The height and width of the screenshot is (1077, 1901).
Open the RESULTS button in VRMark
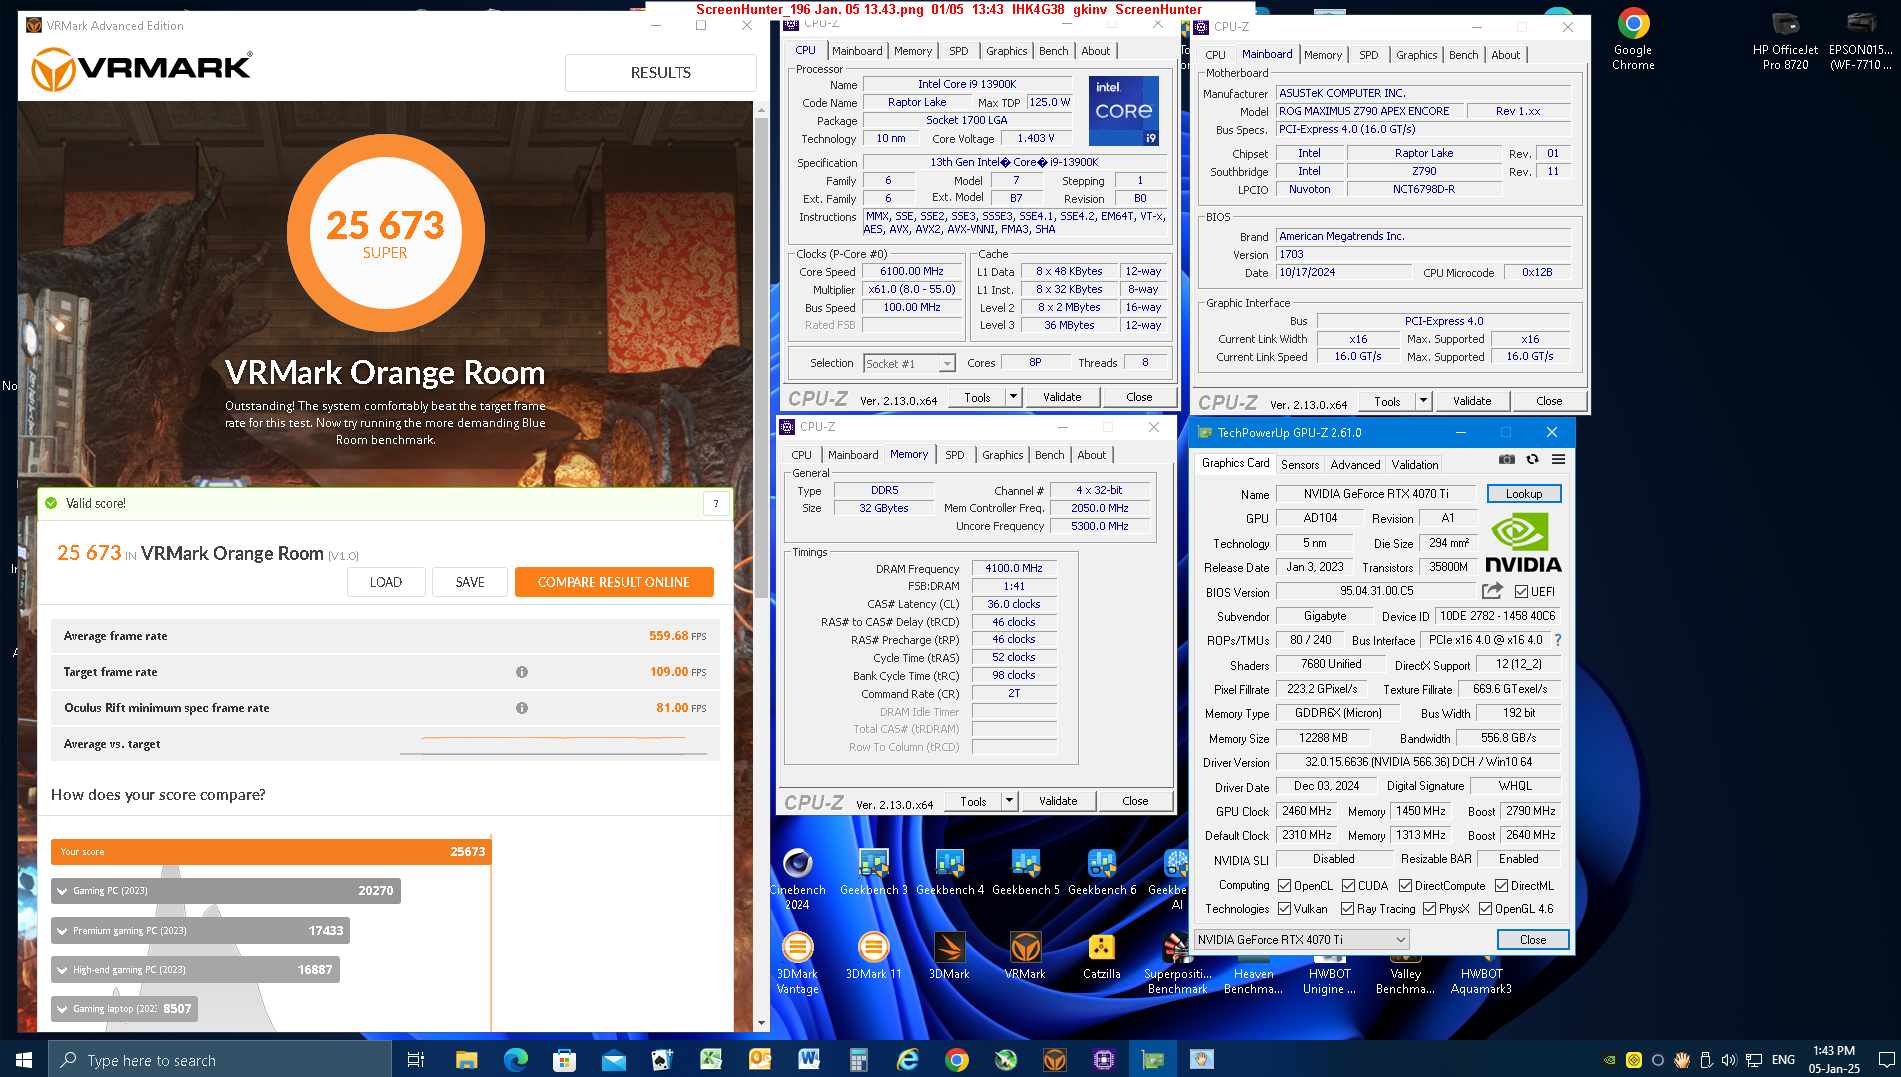(x=660, y=73)
